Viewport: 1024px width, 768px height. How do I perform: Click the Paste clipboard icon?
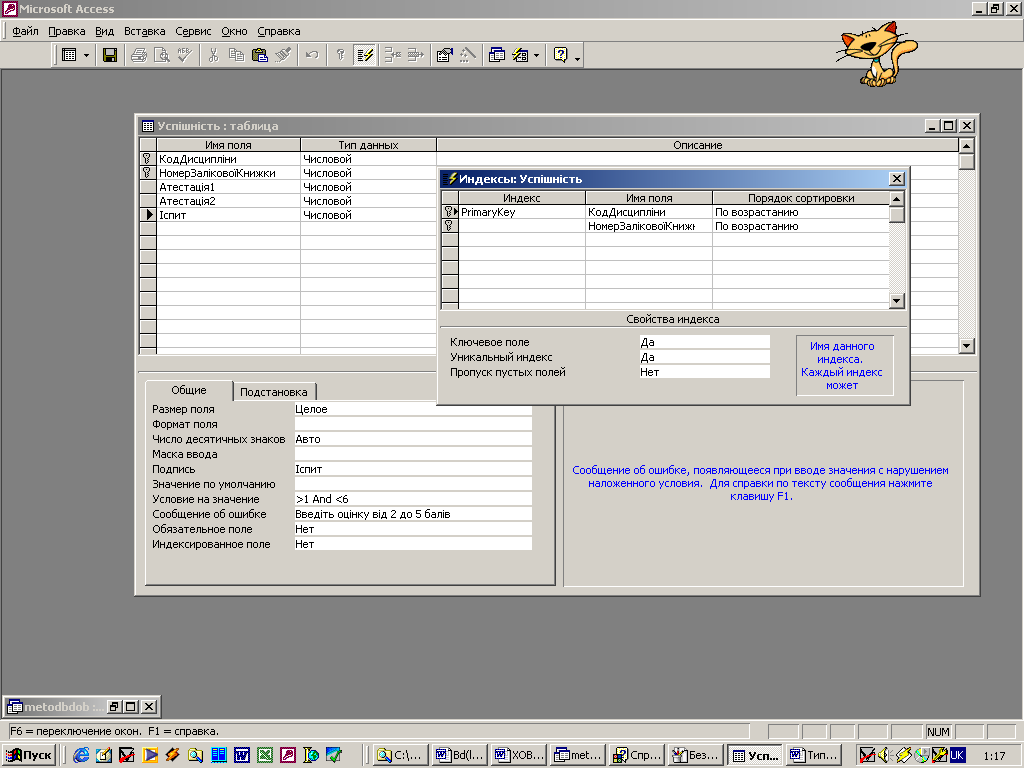point(260,56)
